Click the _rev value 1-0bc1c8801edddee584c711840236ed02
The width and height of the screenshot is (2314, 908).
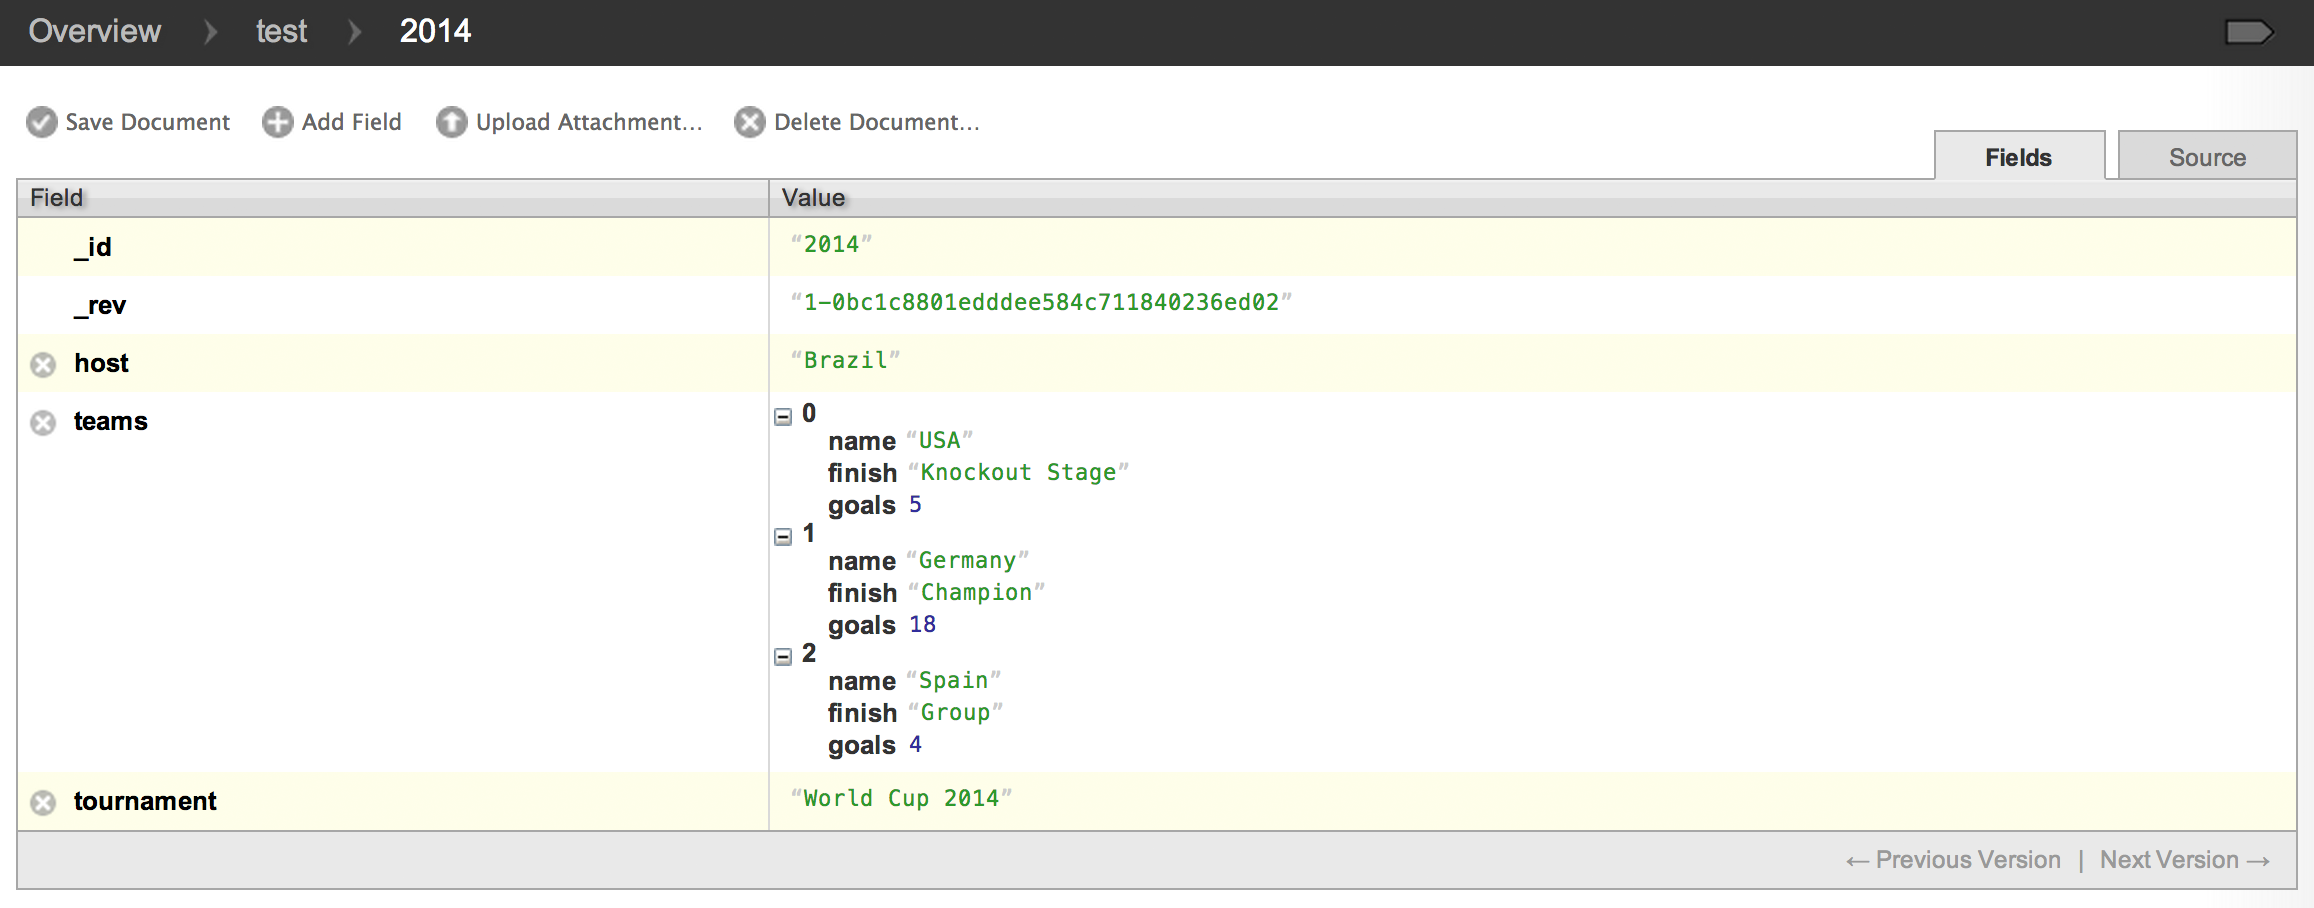(1041, 302)
